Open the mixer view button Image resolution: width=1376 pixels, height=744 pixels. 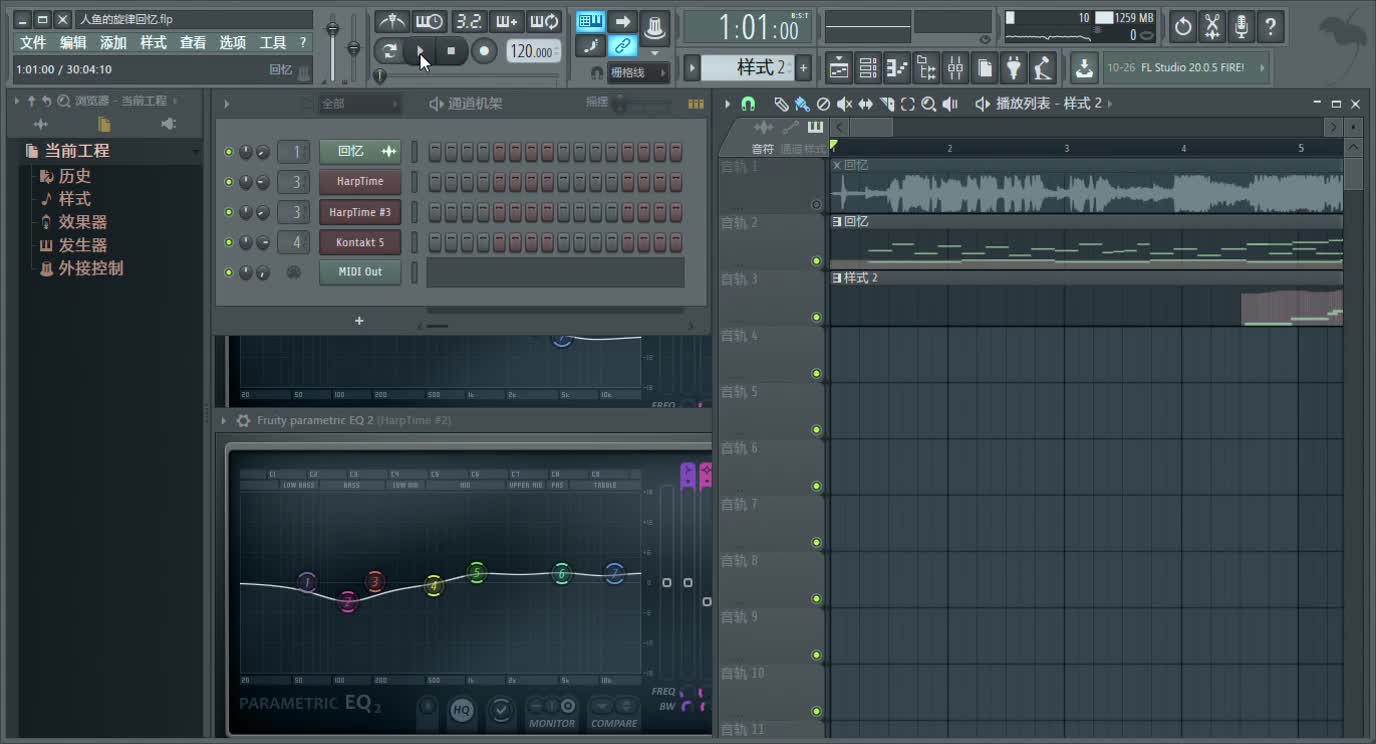coord(955,68)
